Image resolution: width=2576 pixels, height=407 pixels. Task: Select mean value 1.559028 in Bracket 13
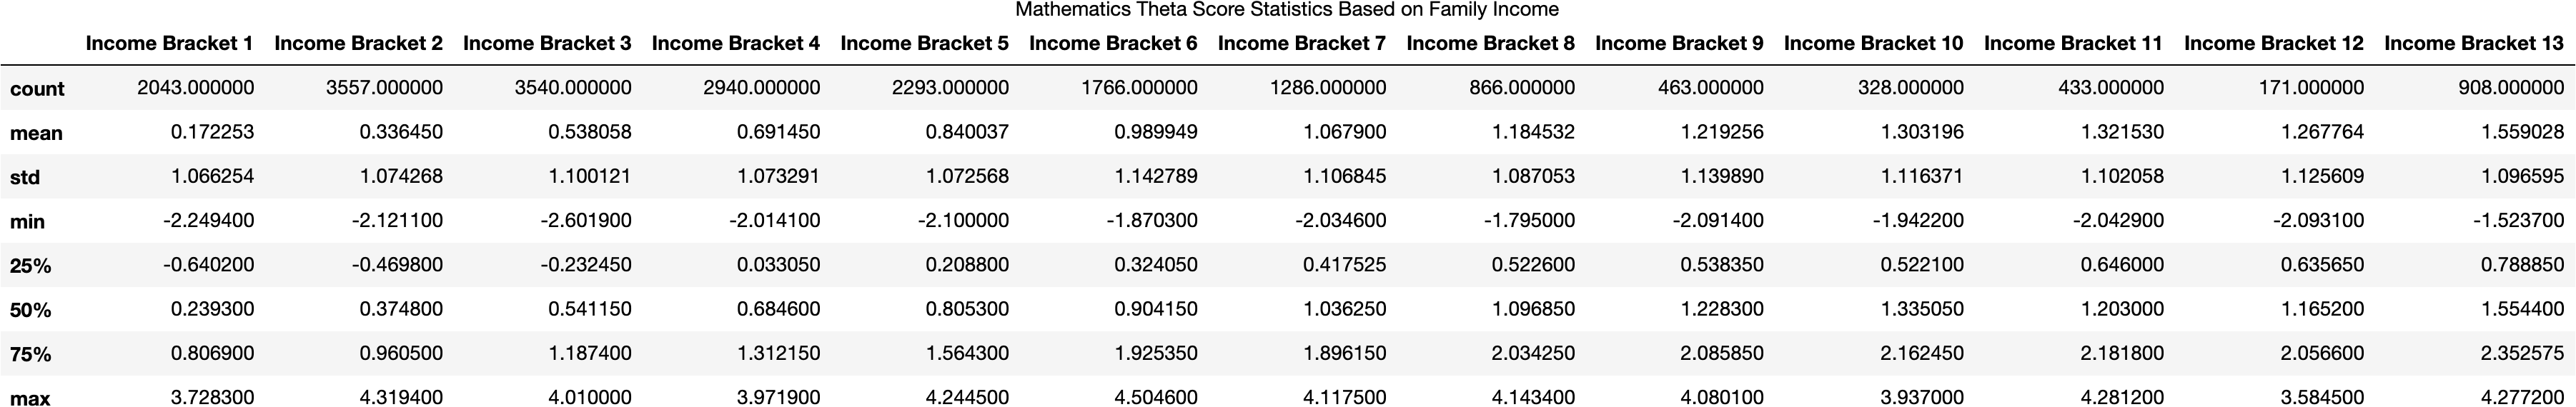click(2514, 132)
